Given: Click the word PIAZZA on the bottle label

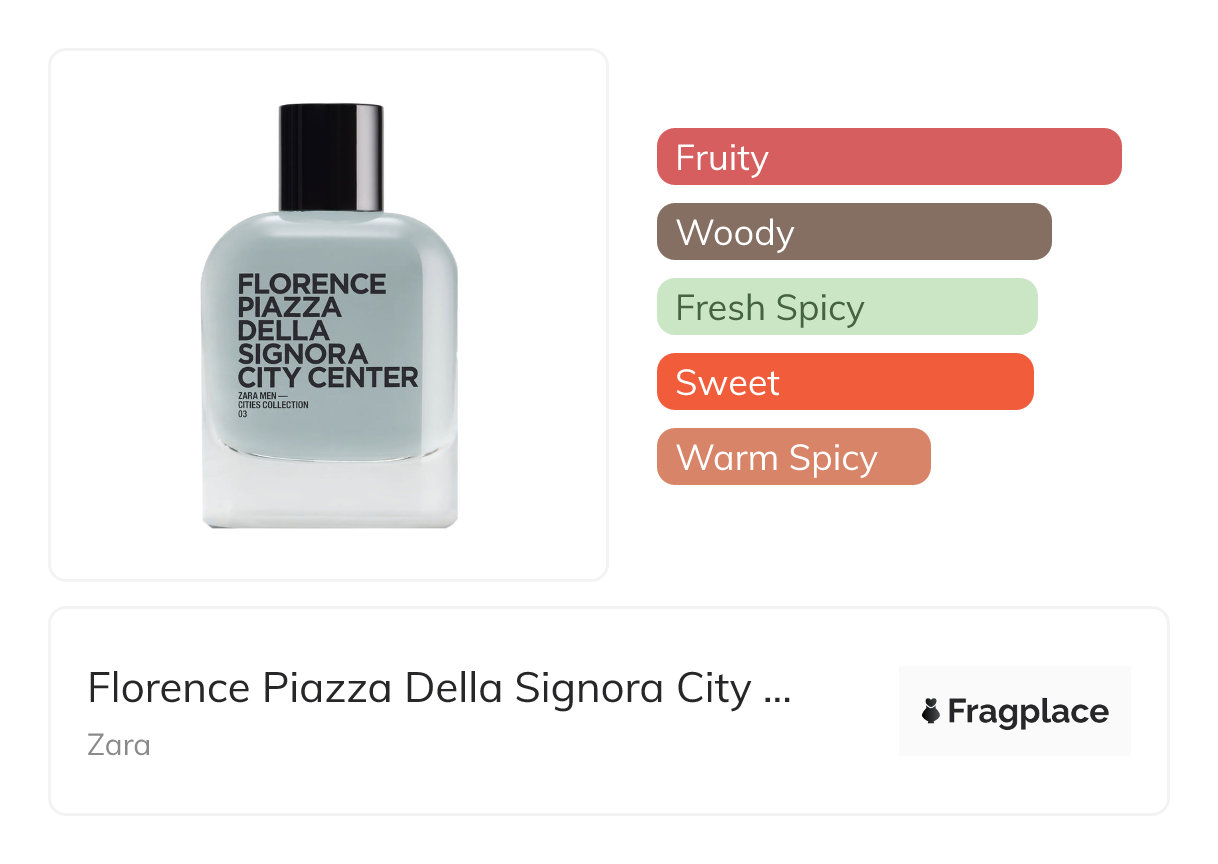Looking at the screenshot, I should coord(289,307).
